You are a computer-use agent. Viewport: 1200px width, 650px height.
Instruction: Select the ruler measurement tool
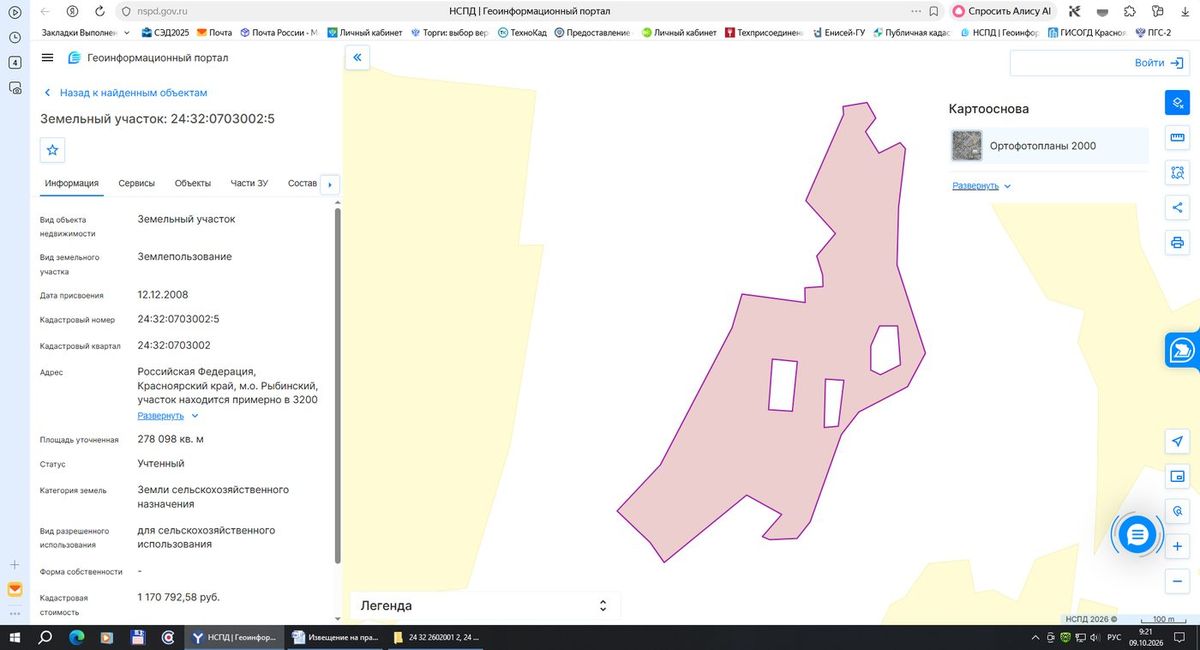pos(1177,138)
